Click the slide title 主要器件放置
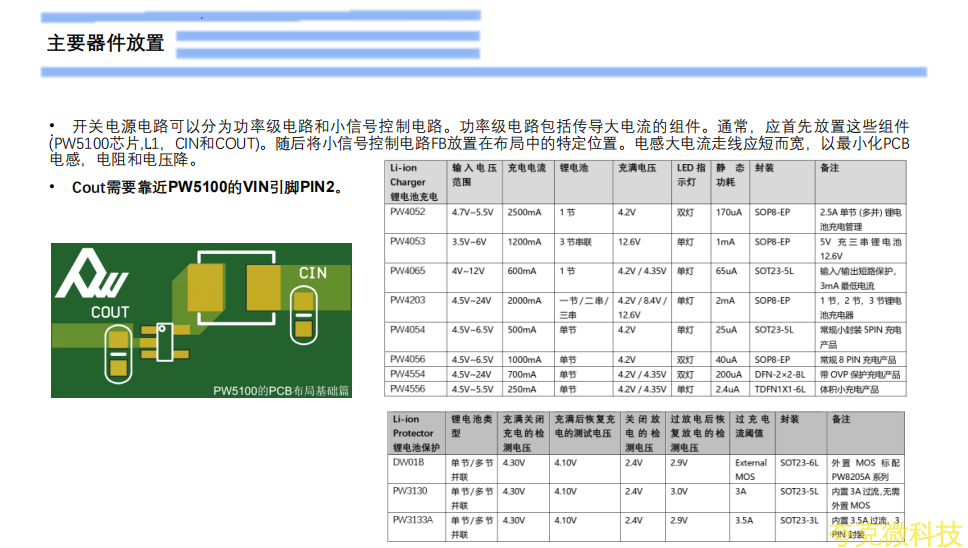Viewport: 968px width, 548px height. [x=105, y=43]
